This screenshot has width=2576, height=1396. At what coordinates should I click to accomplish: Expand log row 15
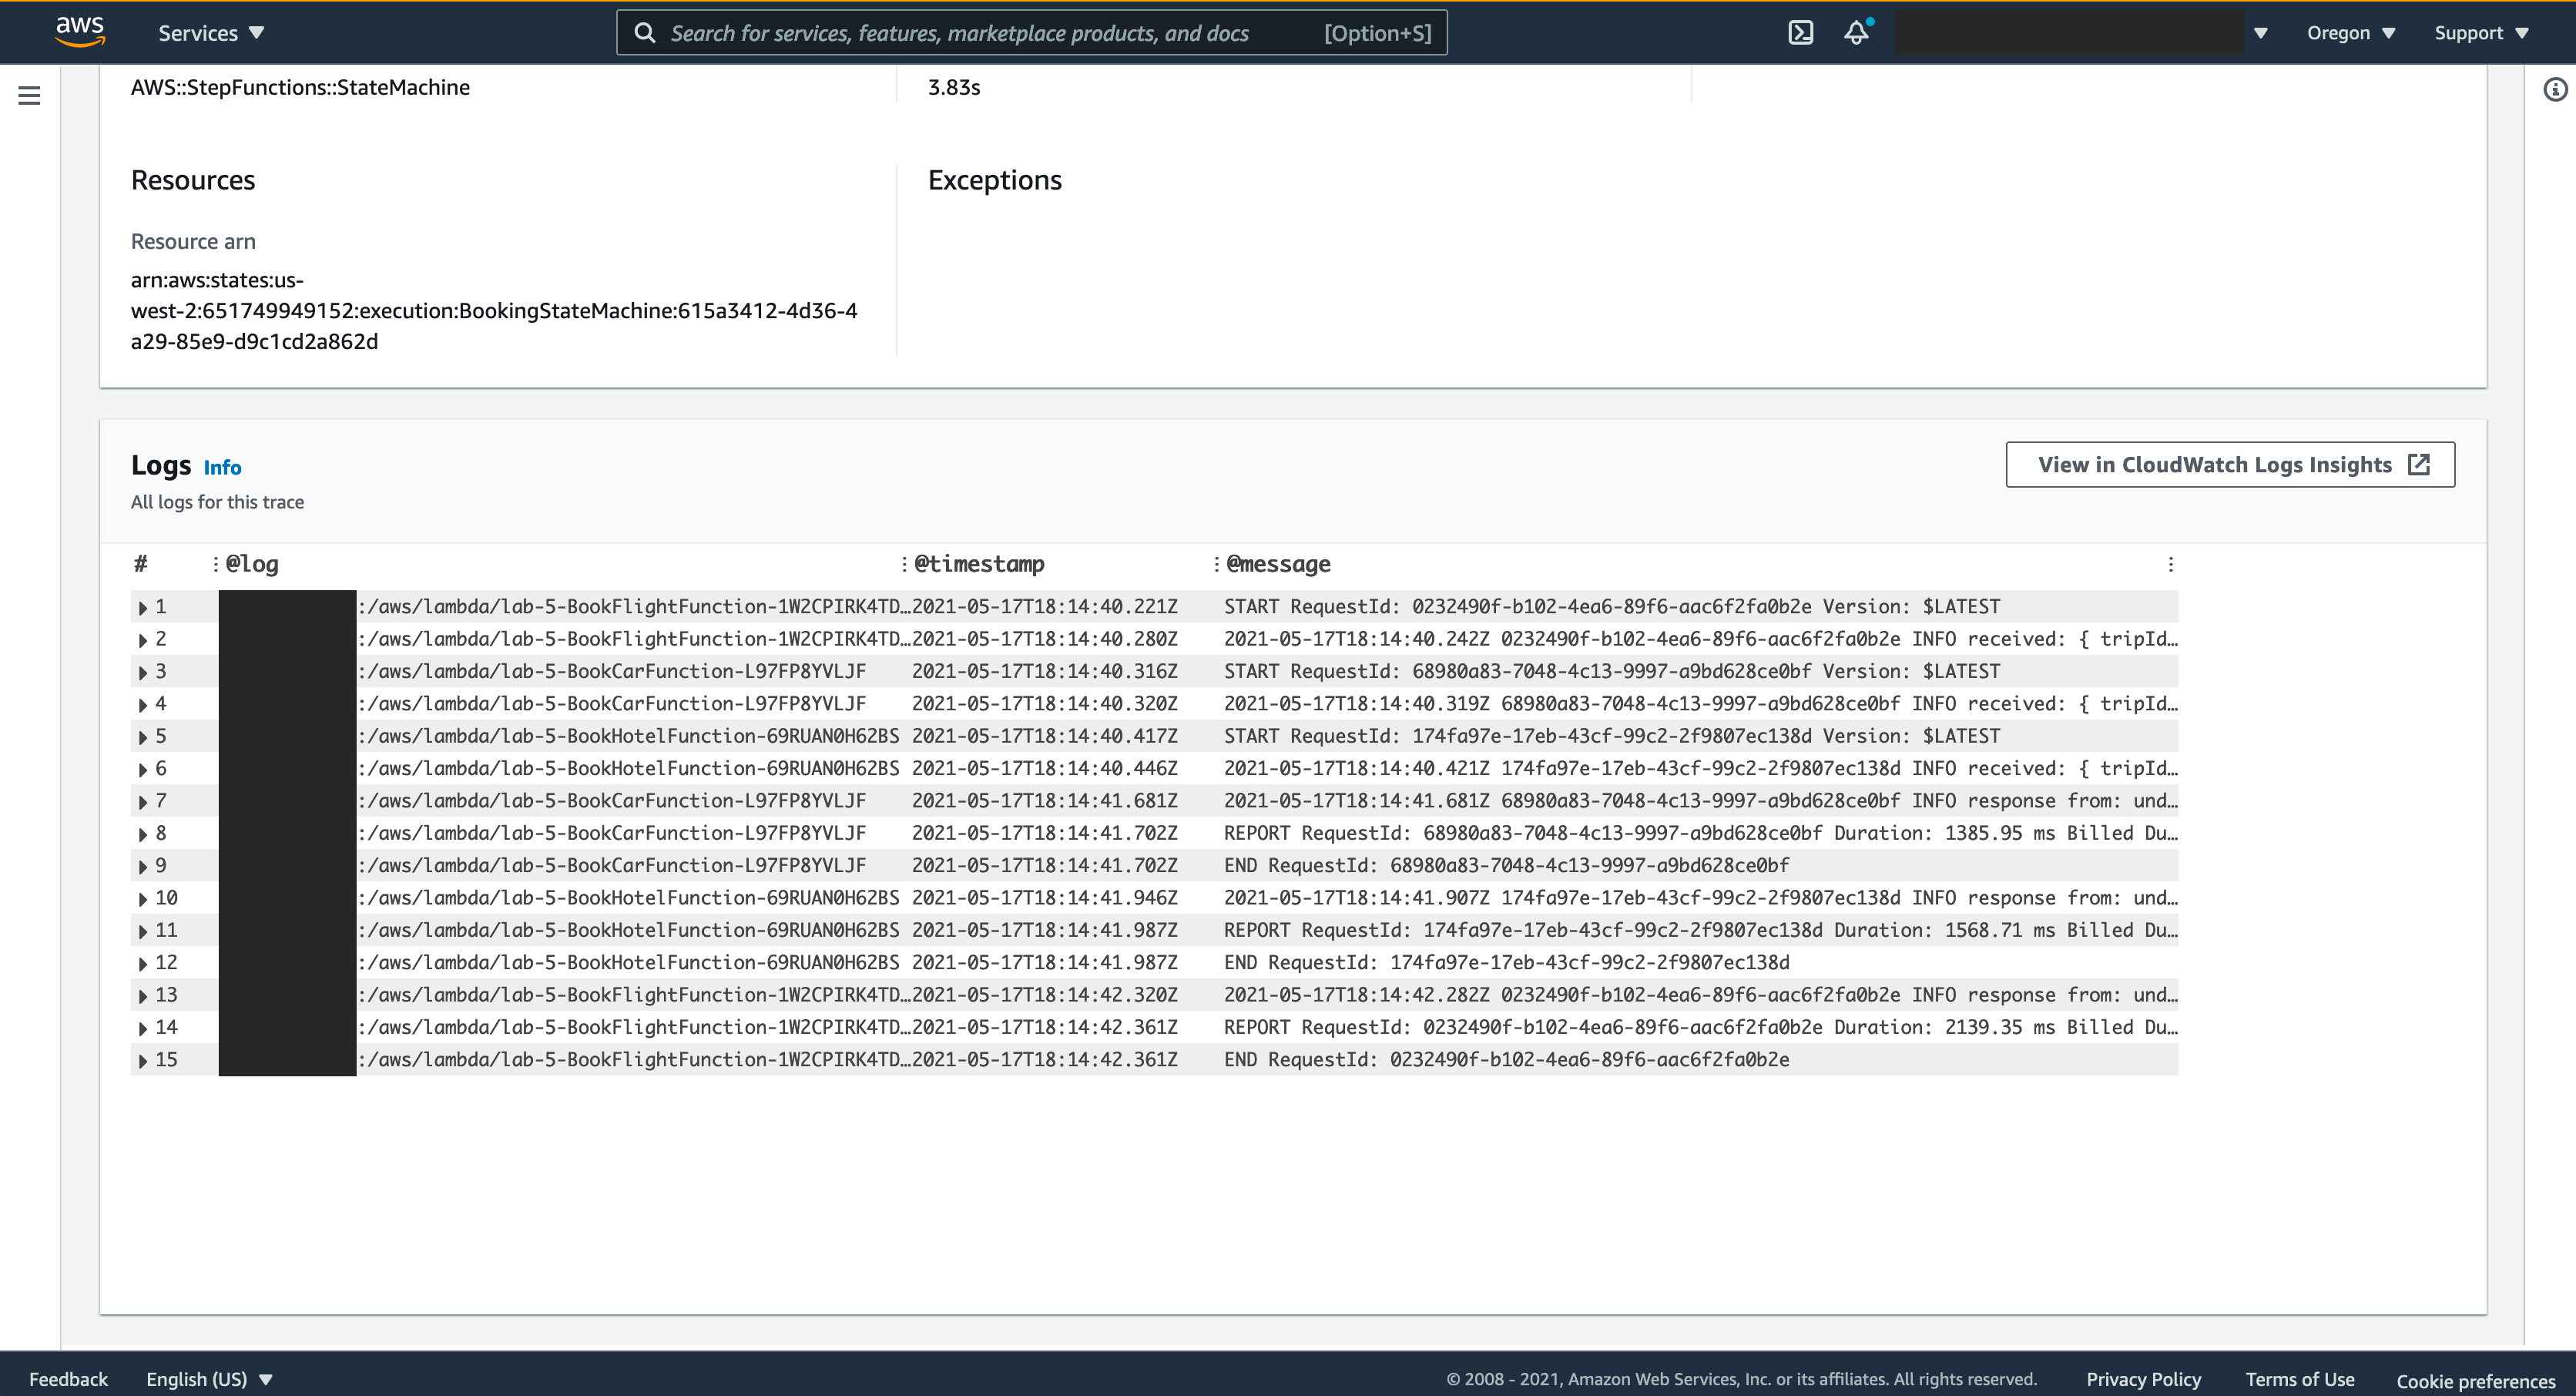point(143,1060)
